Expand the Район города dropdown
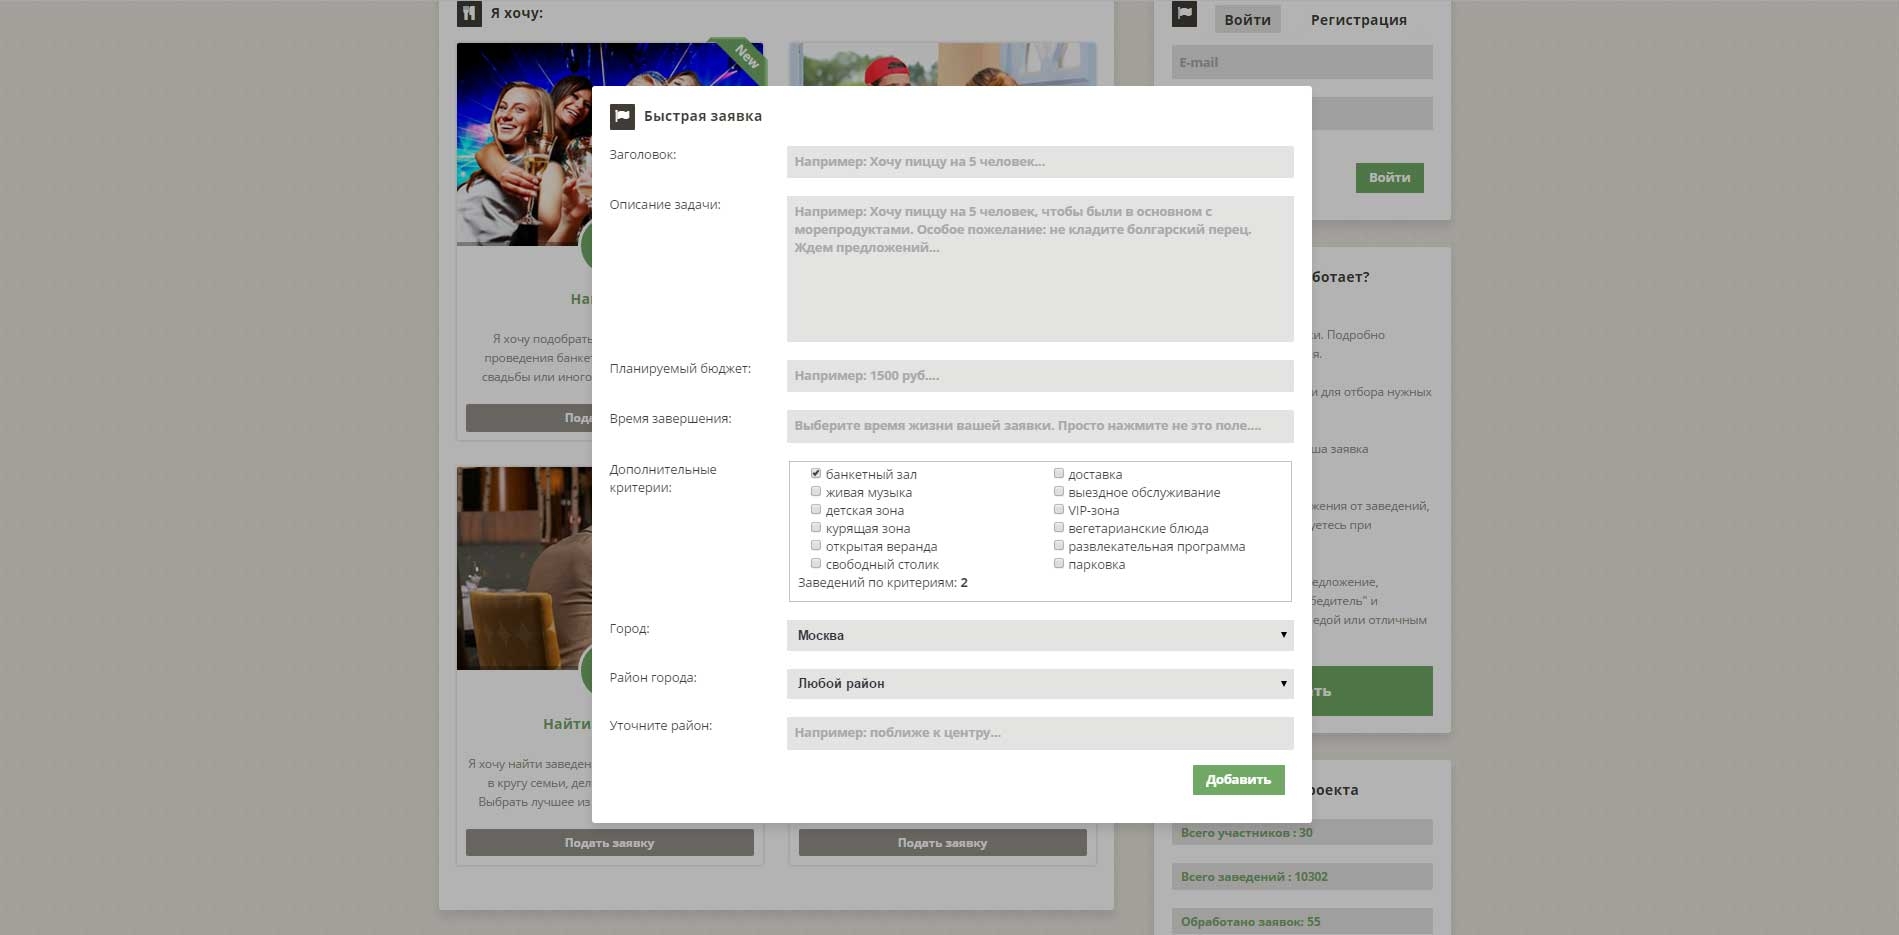Screen dimensions: 1899x935 click(x=1040, y=683)
